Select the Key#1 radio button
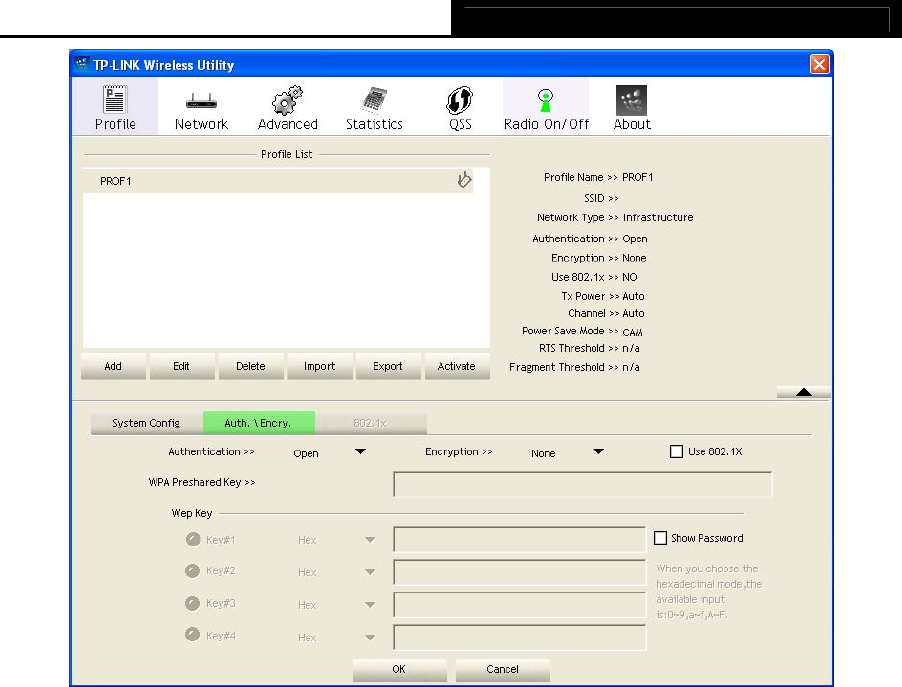902x687 pixels. [x=193, y=539]
